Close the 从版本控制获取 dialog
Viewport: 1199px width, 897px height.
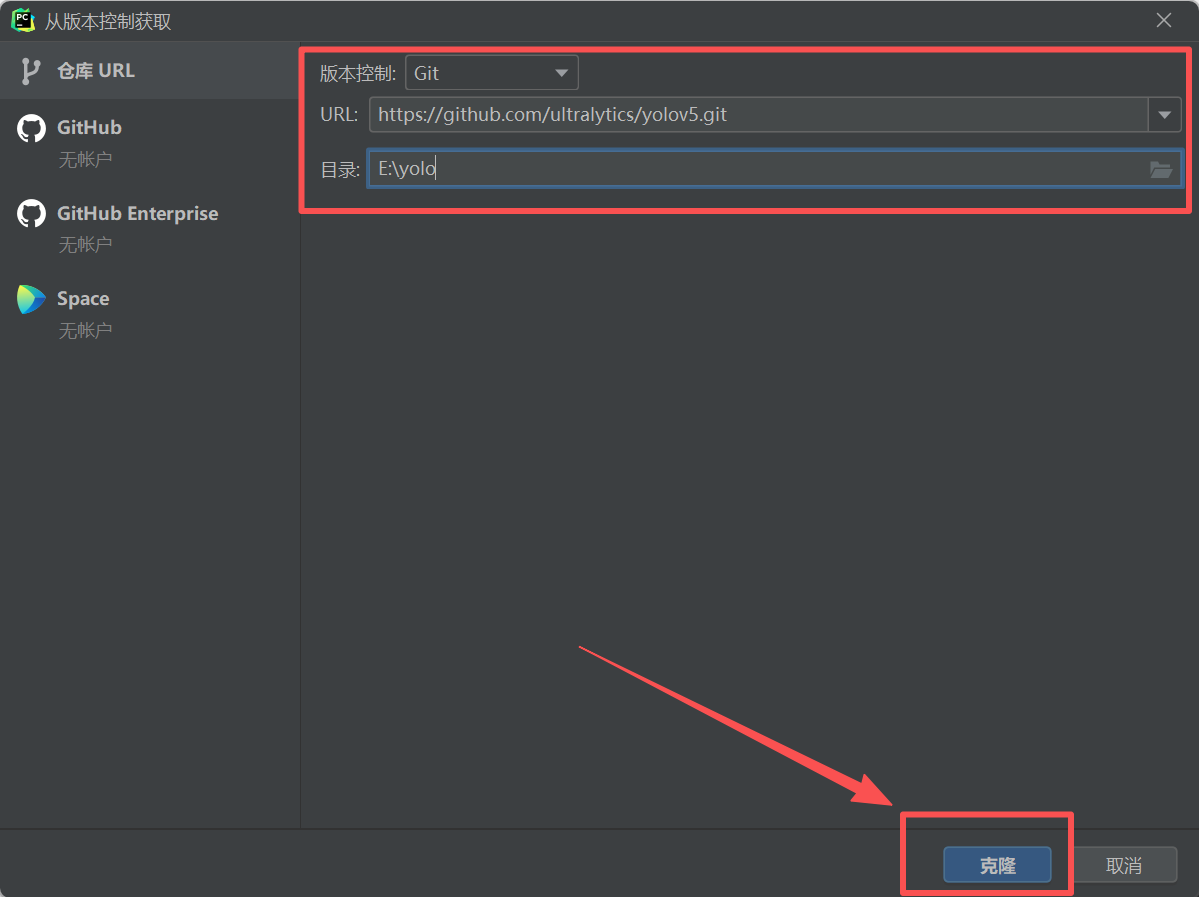(1164, 21)
